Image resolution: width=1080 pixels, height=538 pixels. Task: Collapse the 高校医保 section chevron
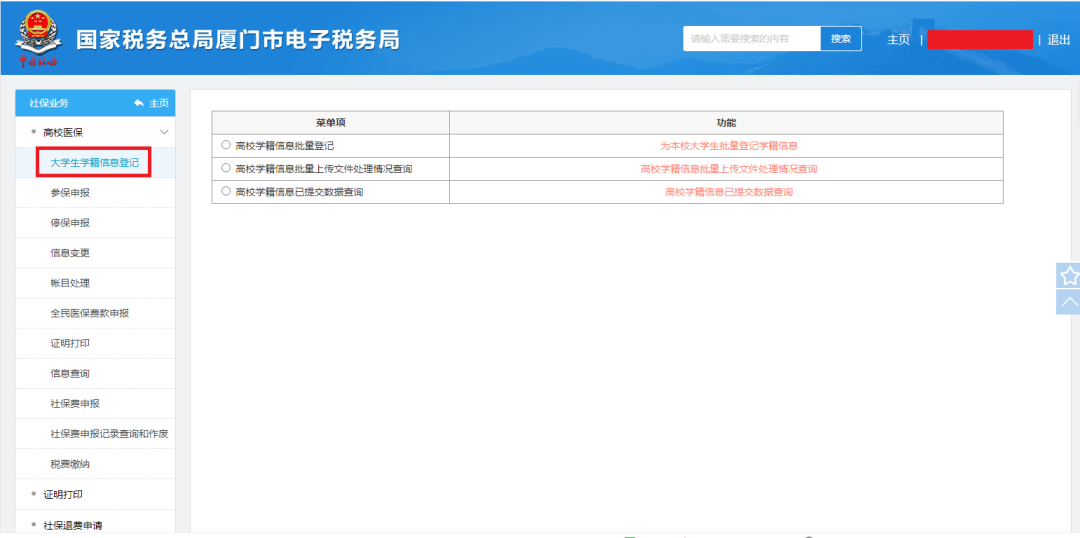pos(164,132)
